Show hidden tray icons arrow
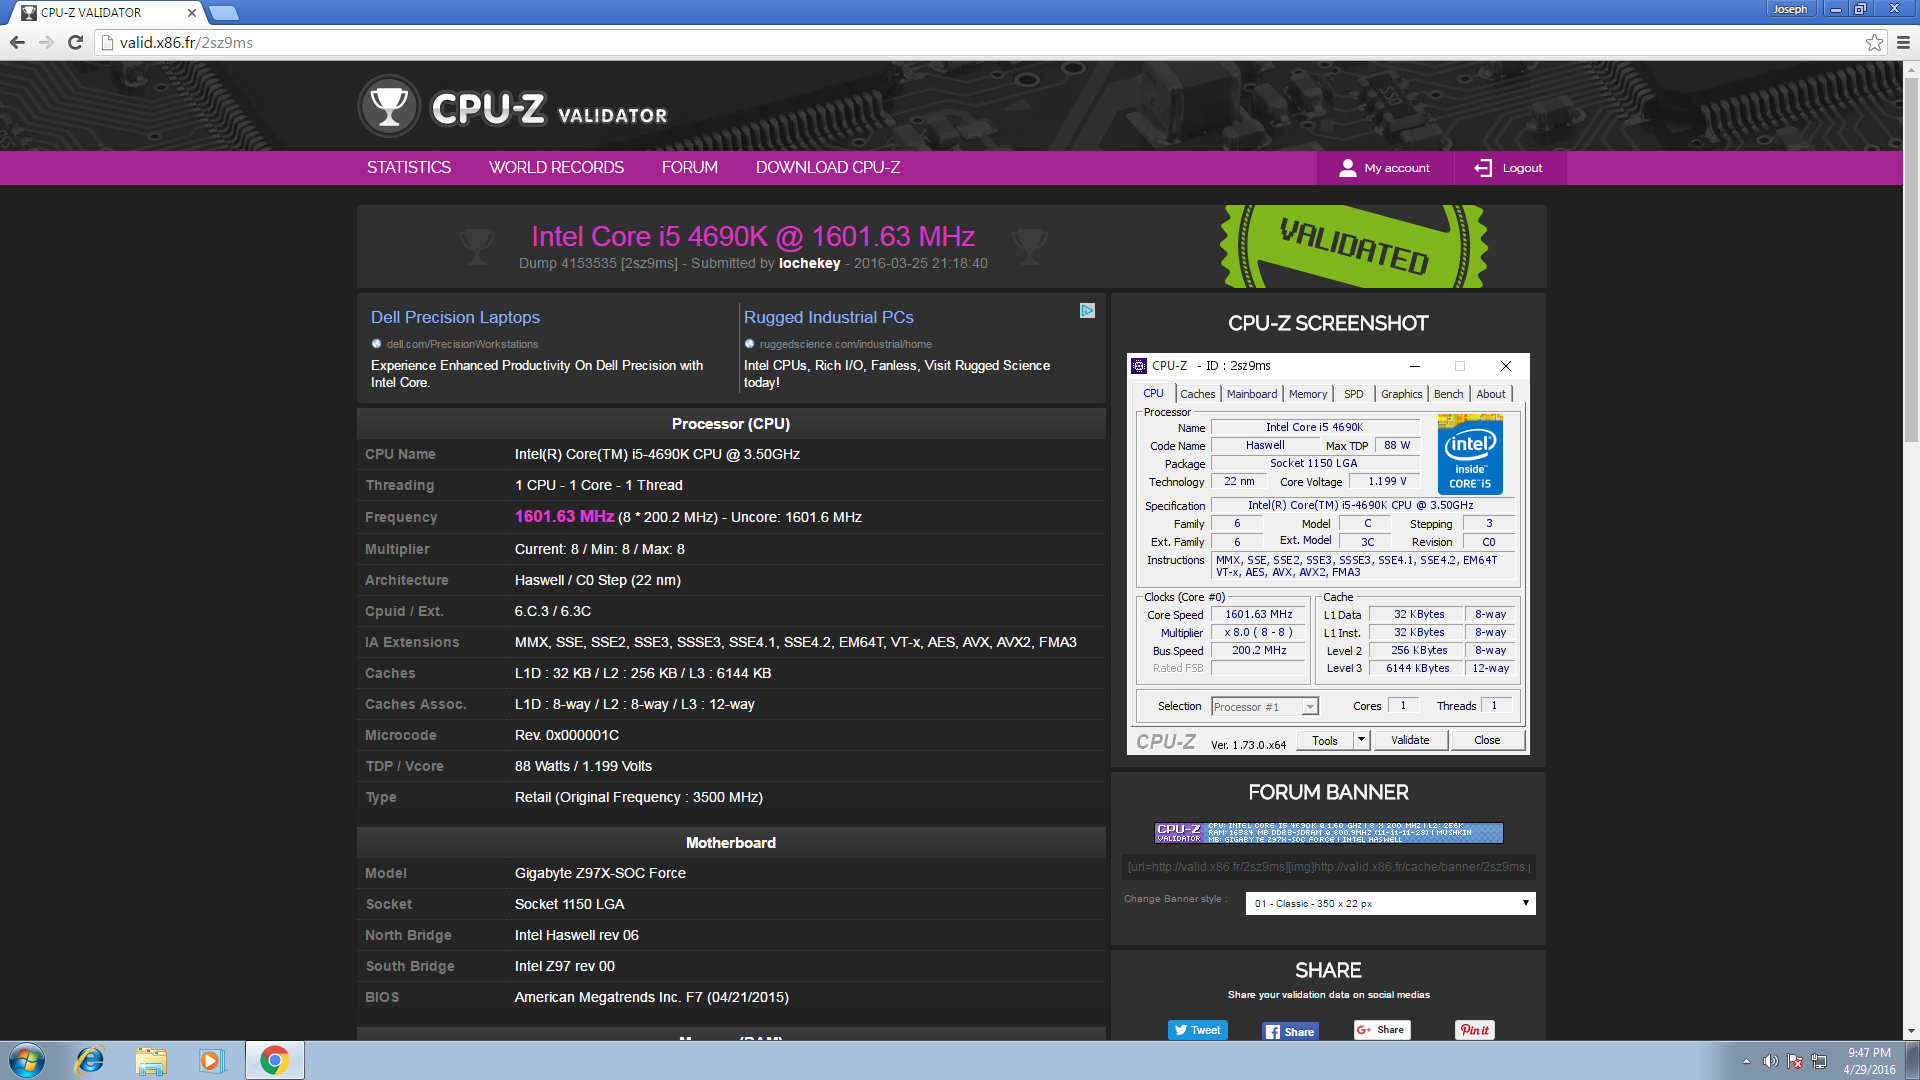Screen dimensions: 1920x1080 tap(1746, 1061)
